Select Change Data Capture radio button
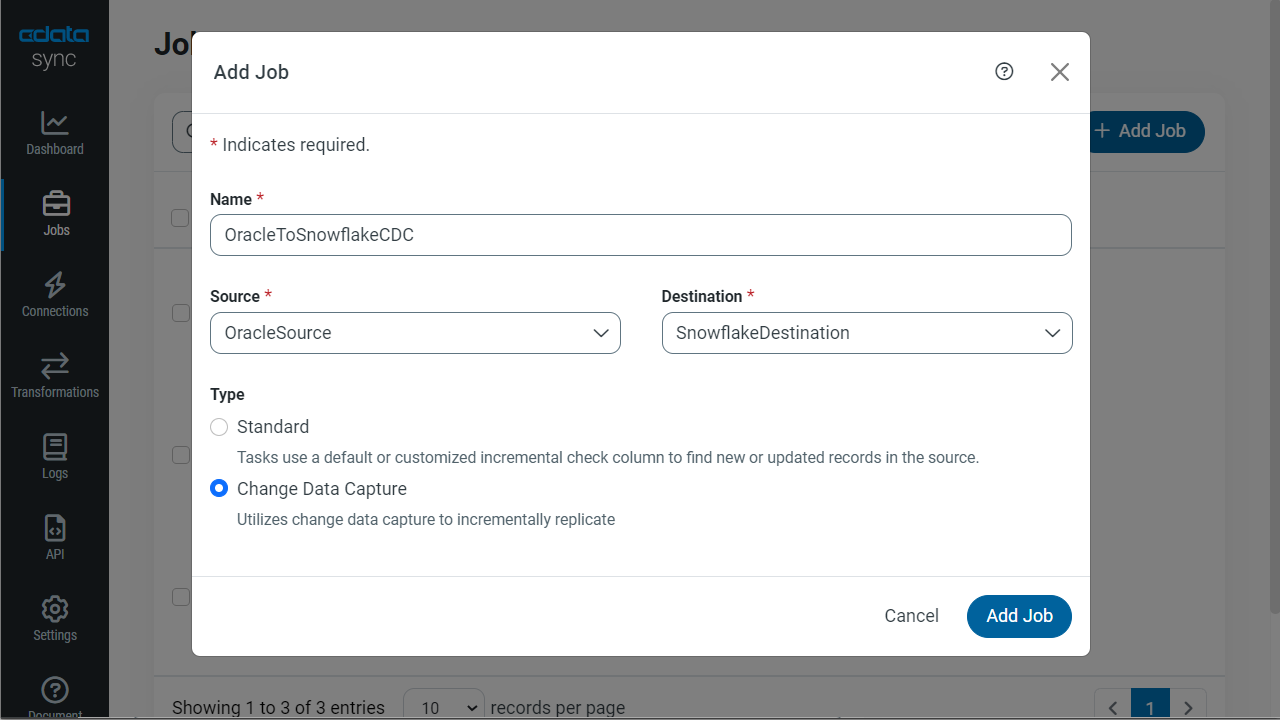The image size is (1280, 720). [219, 489]
